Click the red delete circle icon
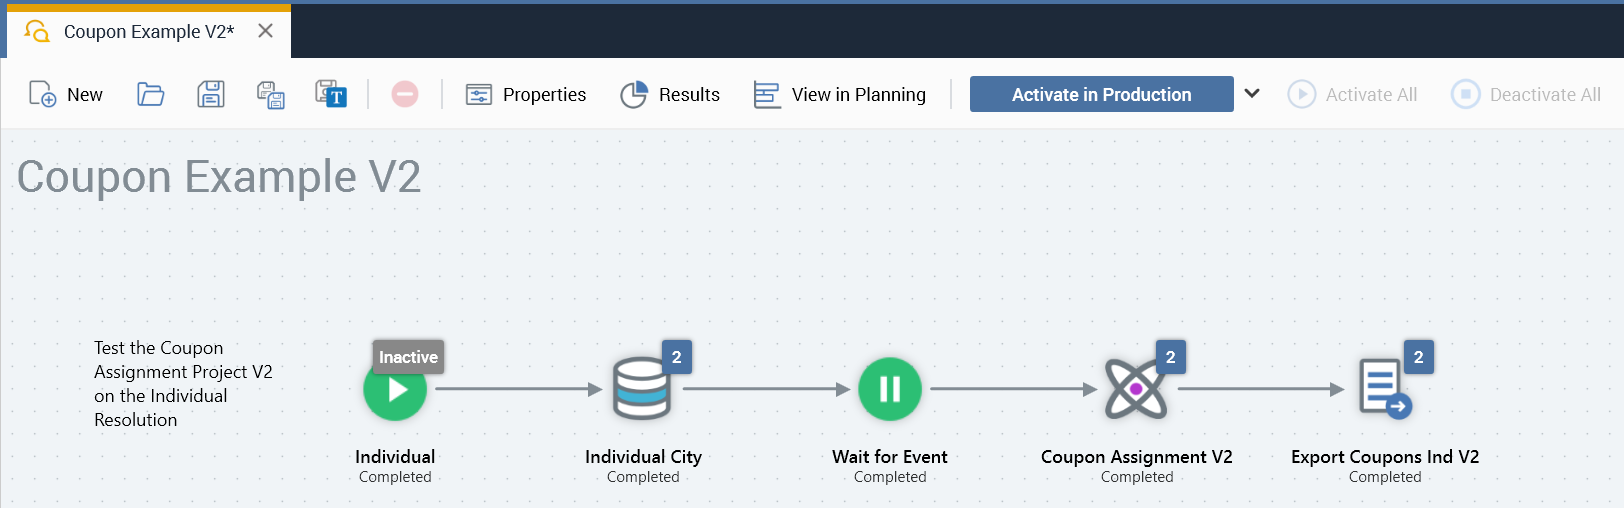 click(404, 94)
